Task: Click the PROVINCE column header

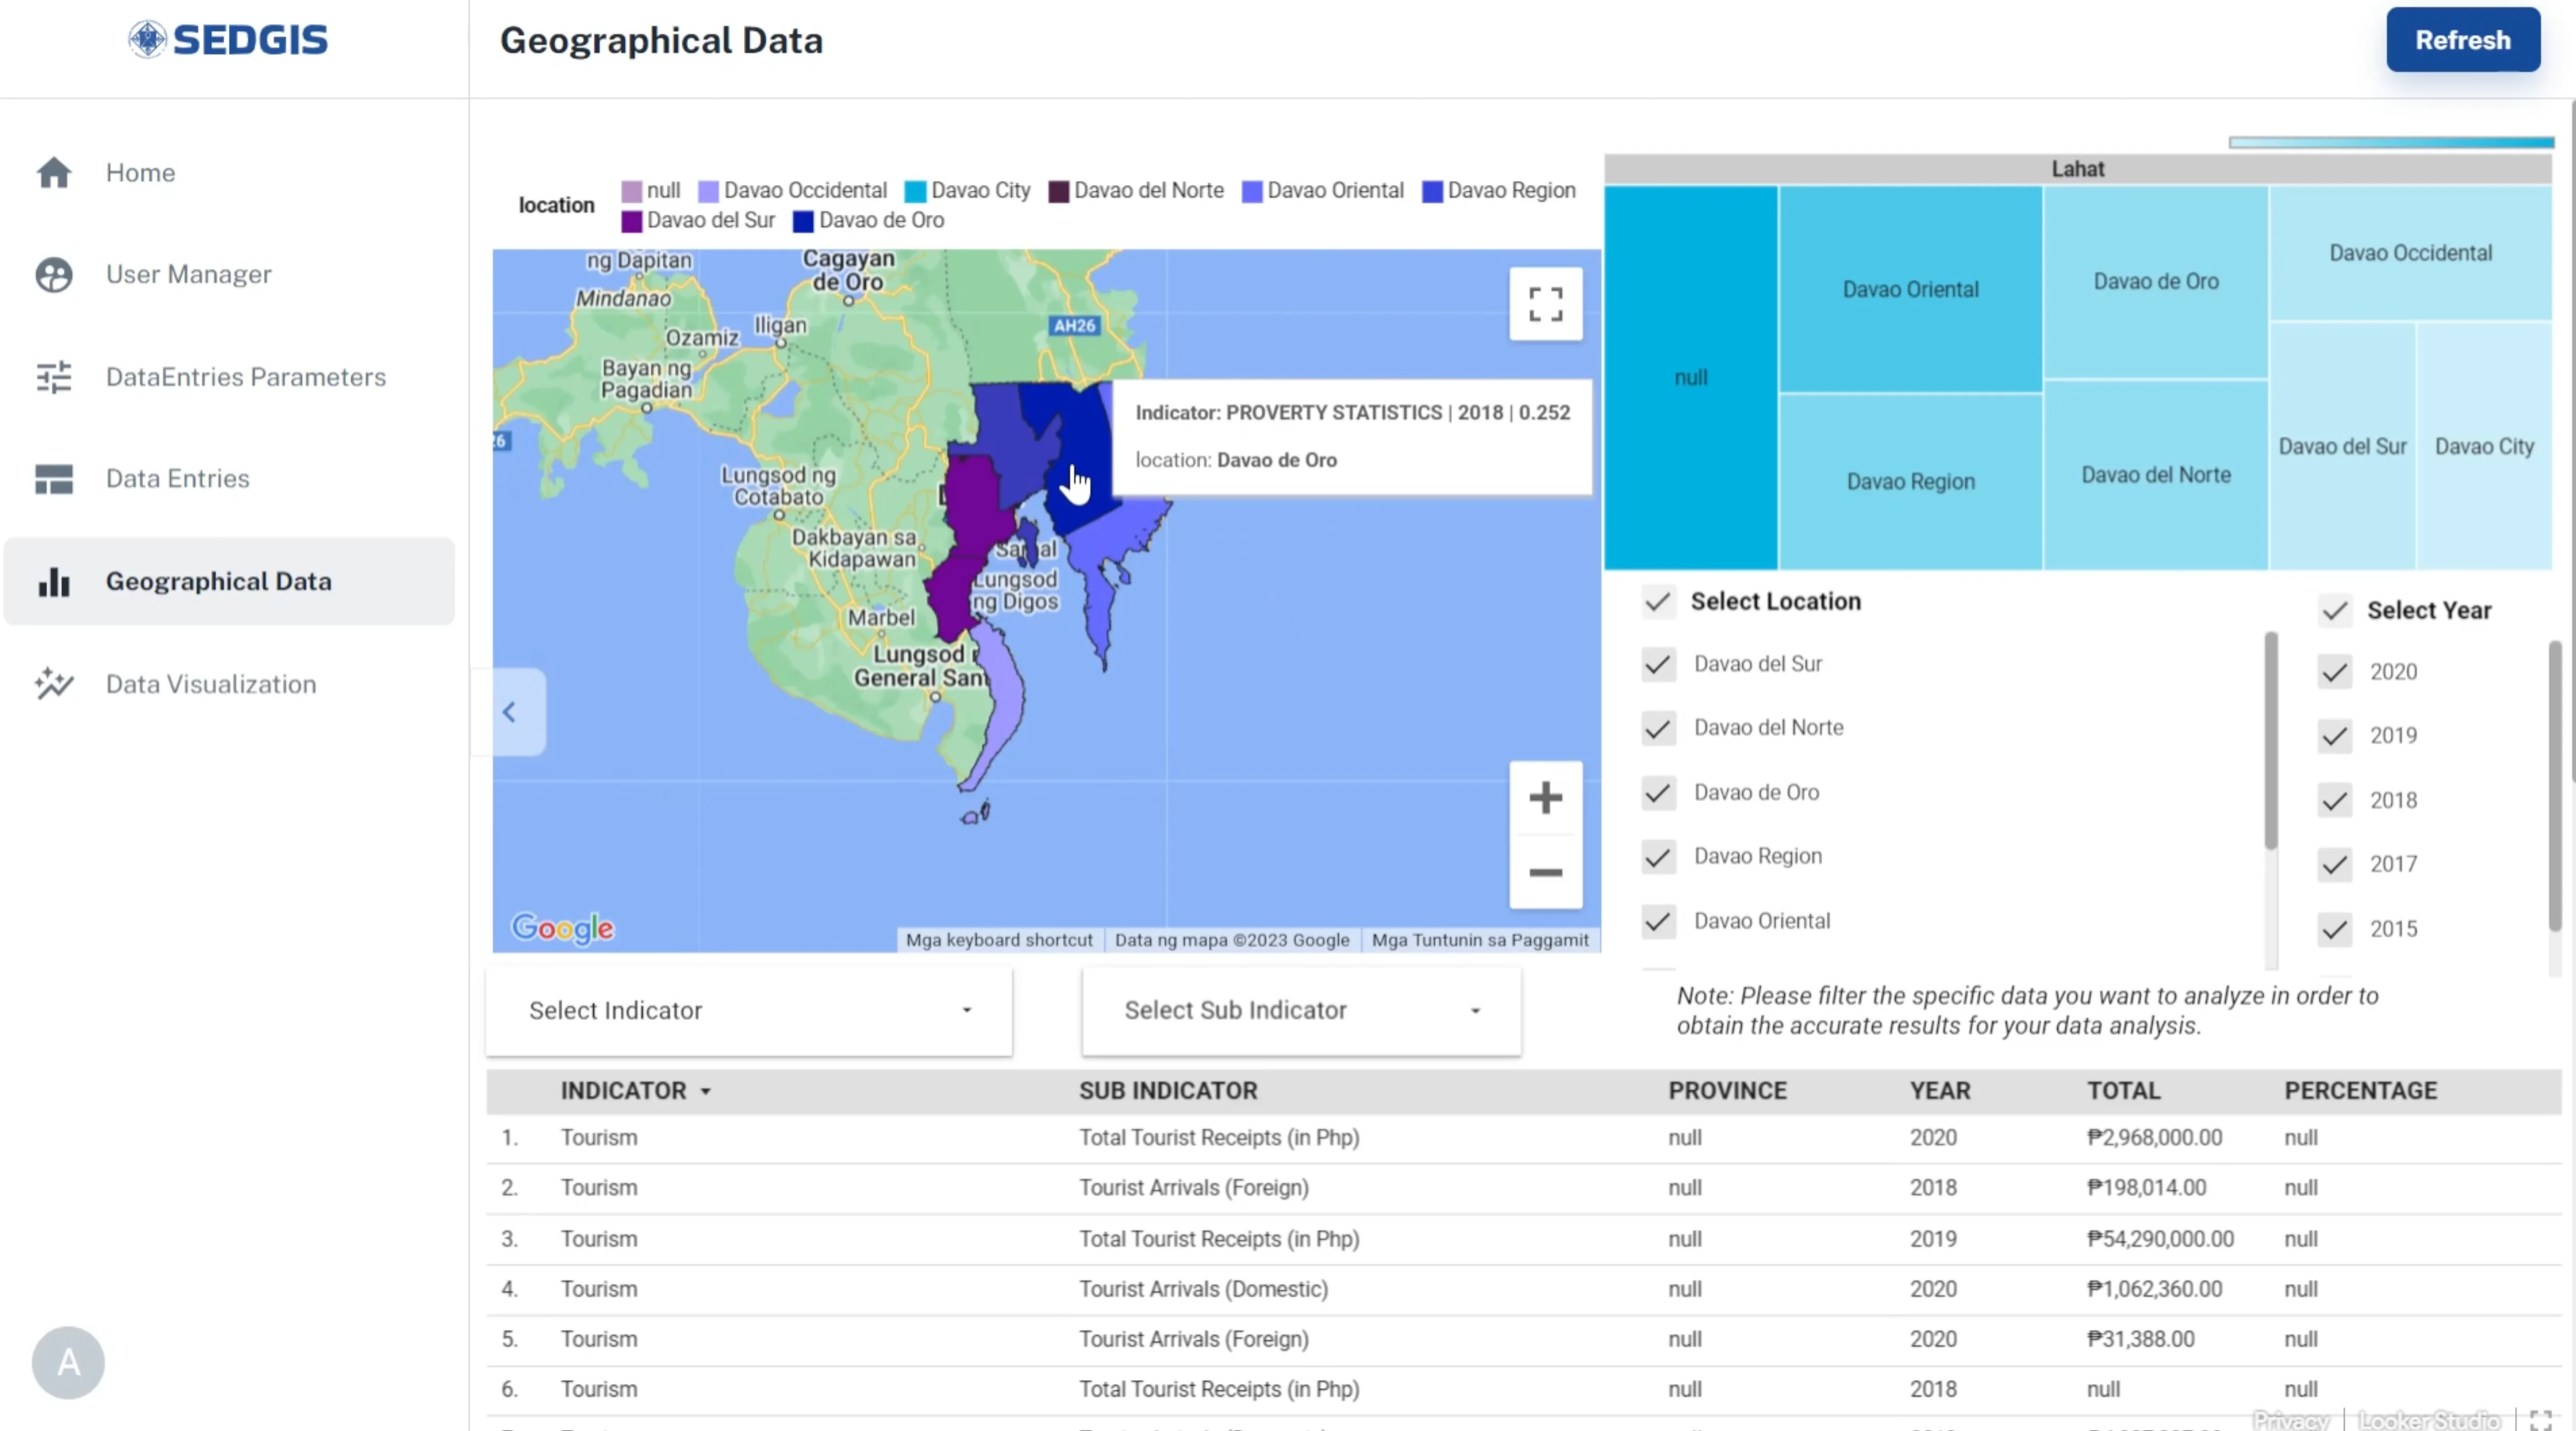Action: 1727,1091
